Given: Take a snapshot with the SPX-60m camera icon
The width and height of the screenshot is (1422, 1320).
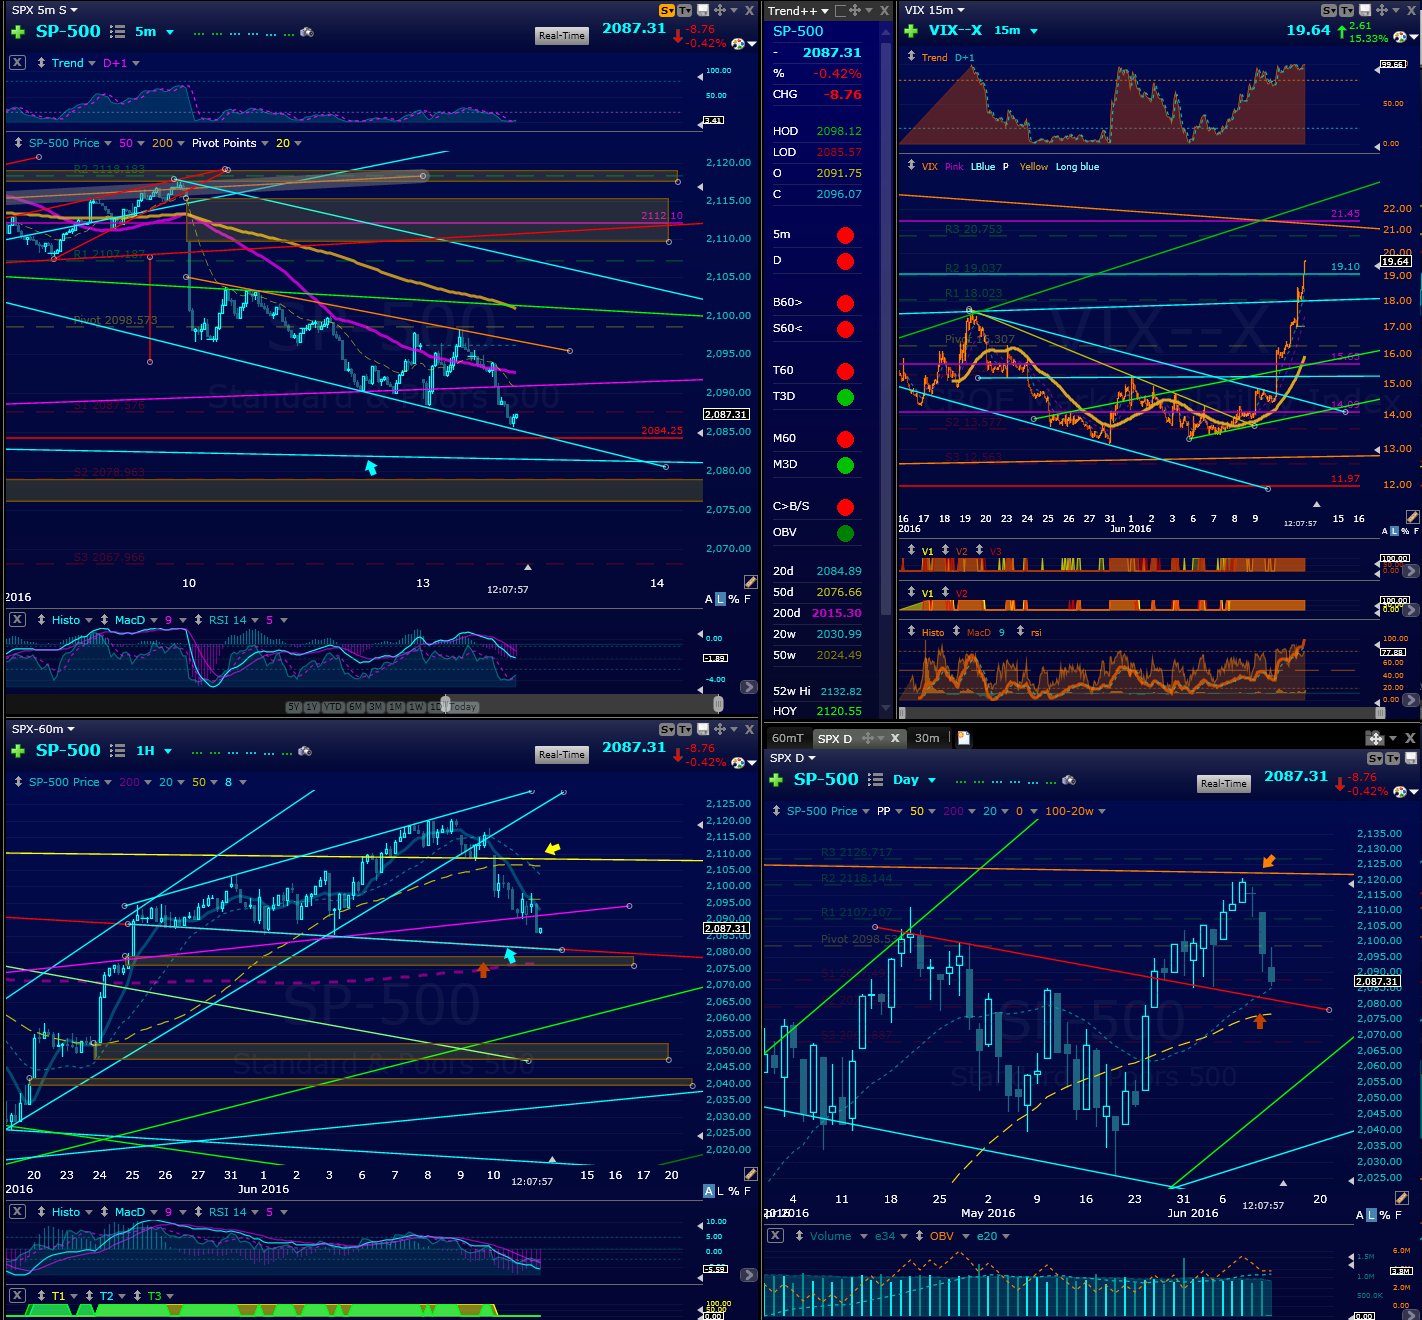Looking at the screenshot, I should [305, 751].
